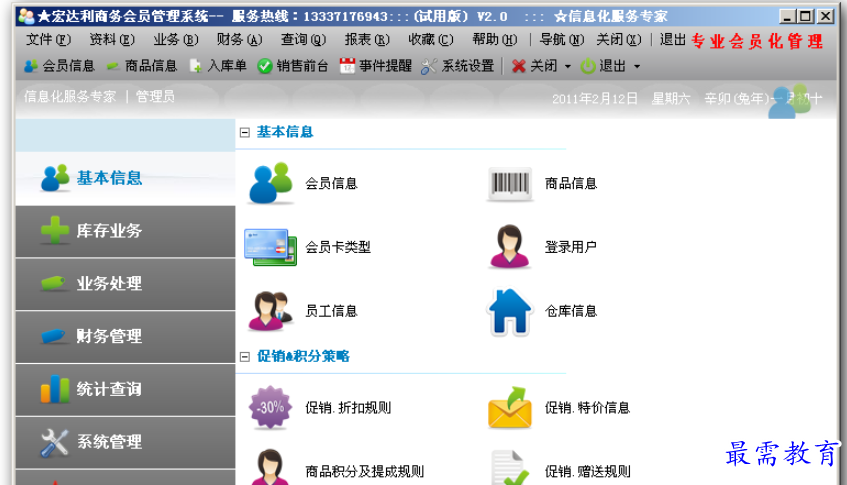Open the 导航(N) menu
This screenshot has width=847, height=485.
(562, 39)
